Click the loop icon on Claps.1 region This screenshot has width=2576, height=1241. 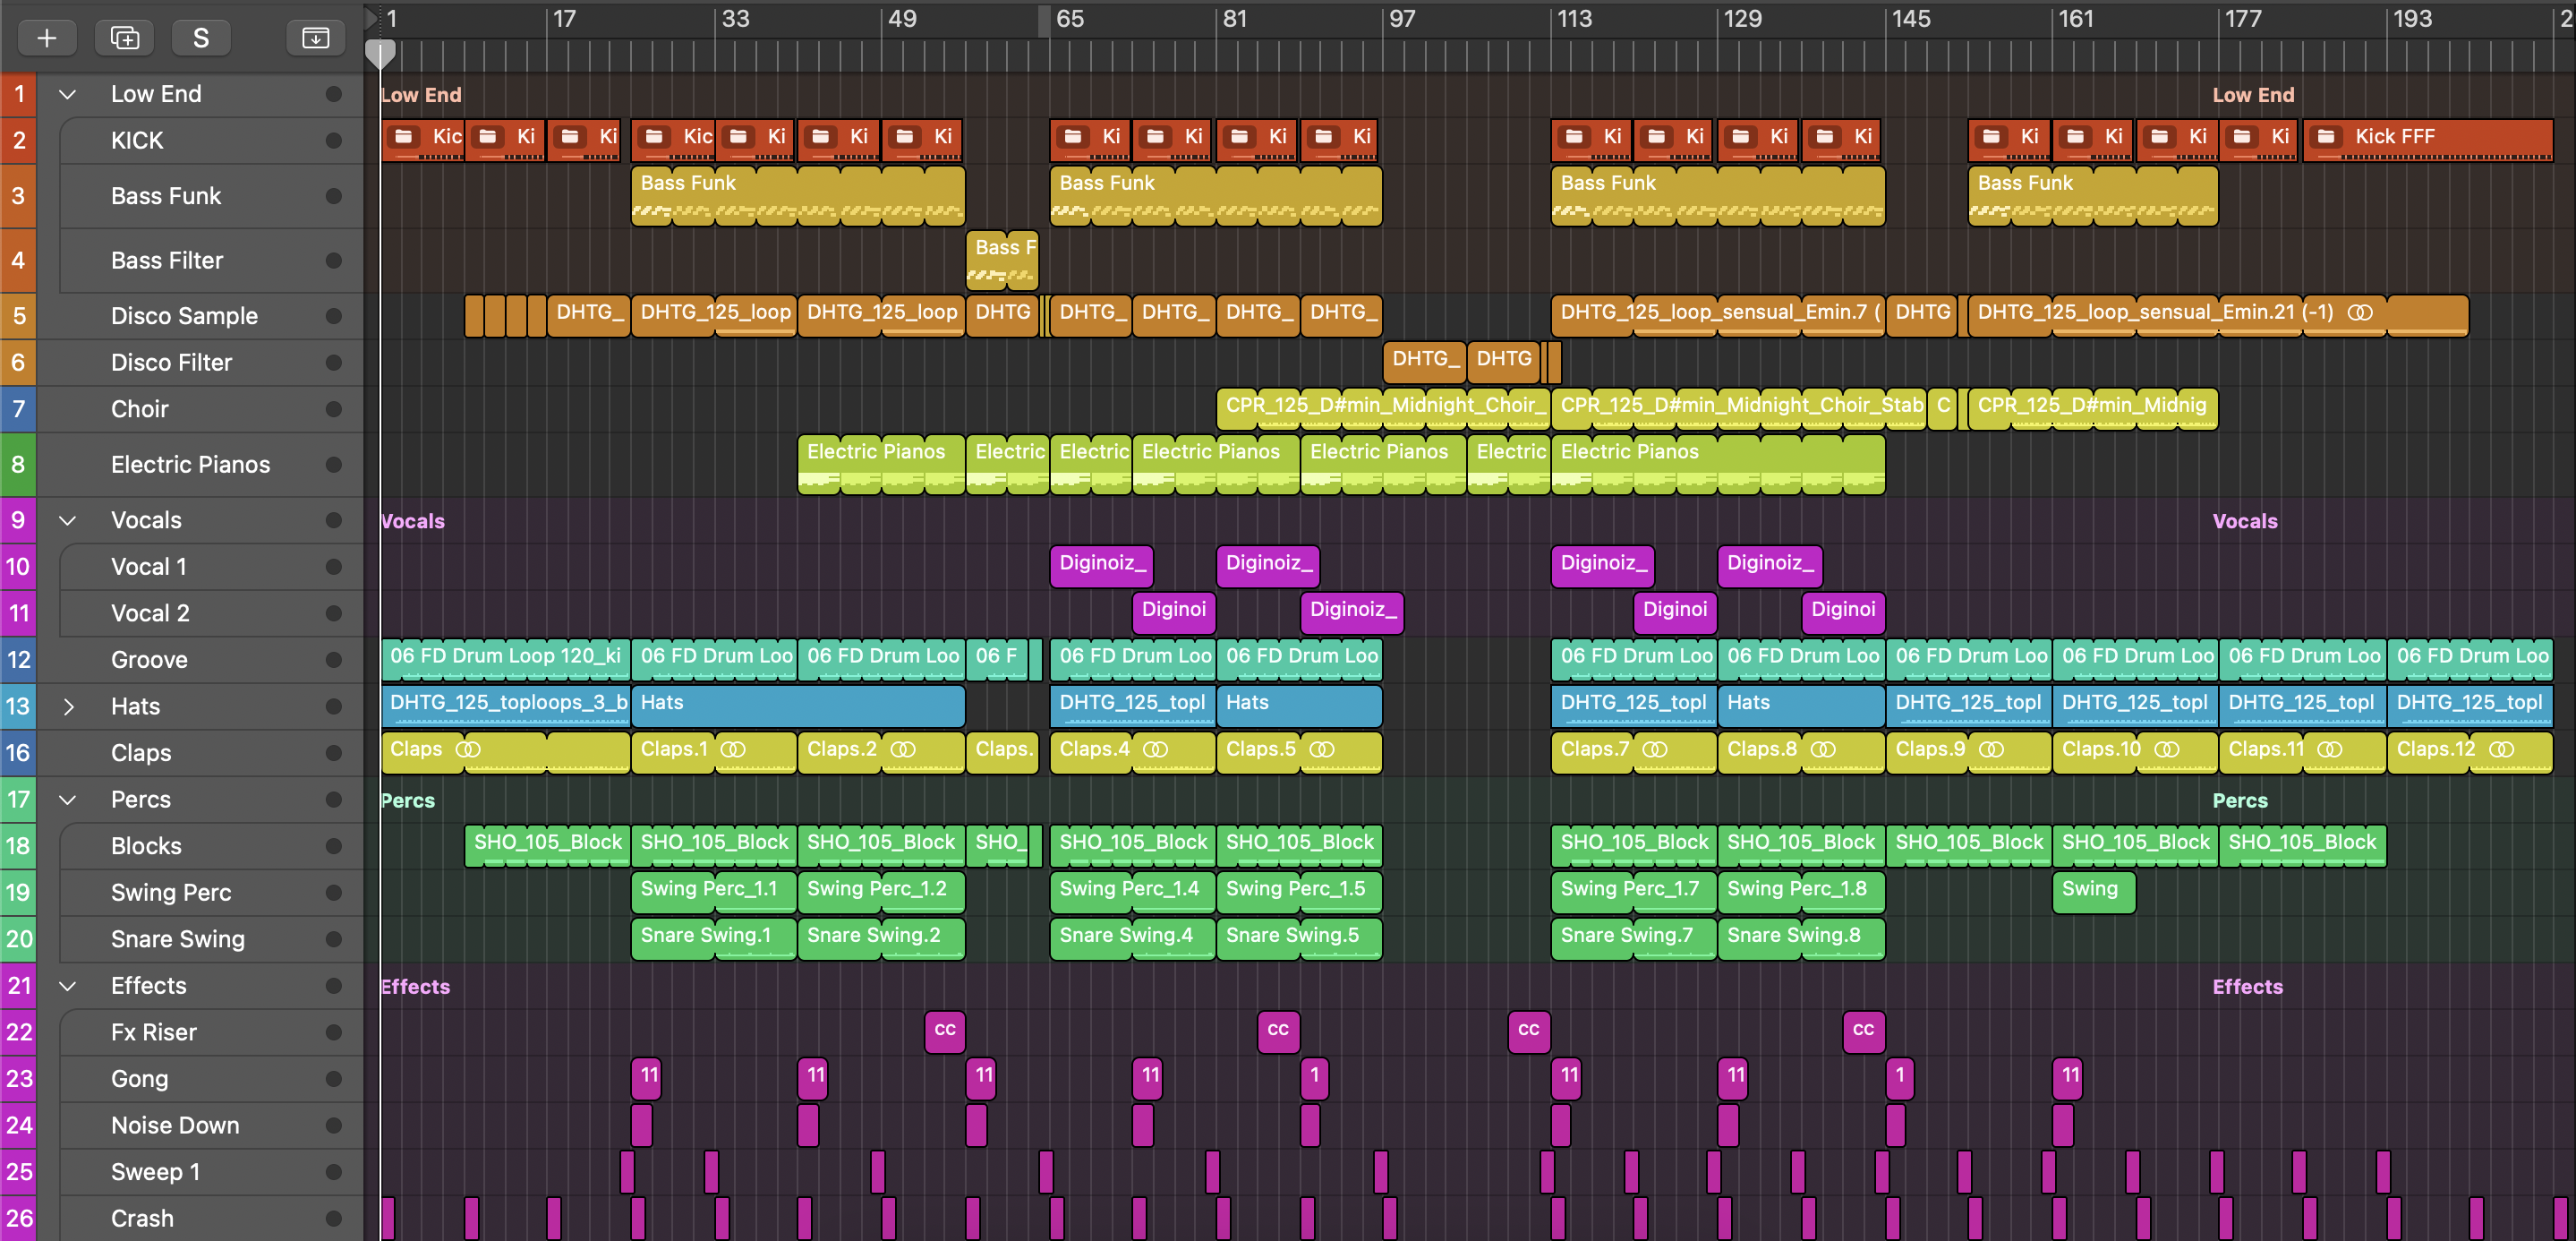coord(733,749)
